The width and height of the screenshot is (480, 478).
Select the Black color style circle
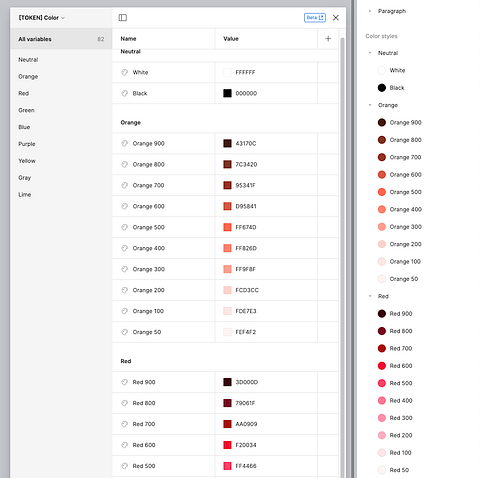(x=382, y=88)
